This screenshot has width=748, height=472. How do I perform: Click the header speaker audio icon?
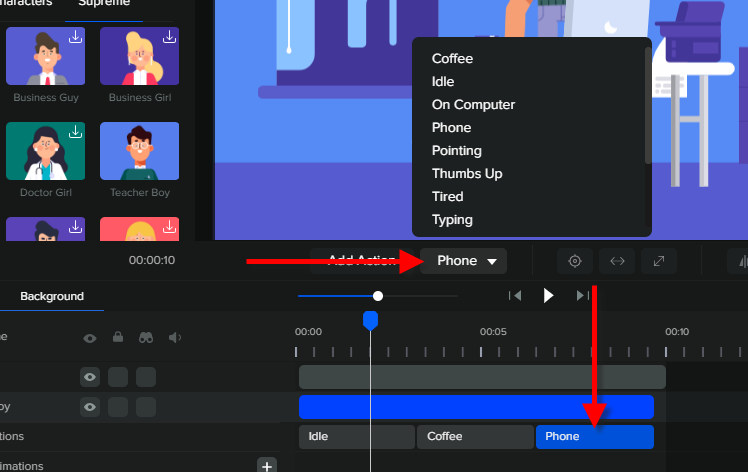[175, 338]
